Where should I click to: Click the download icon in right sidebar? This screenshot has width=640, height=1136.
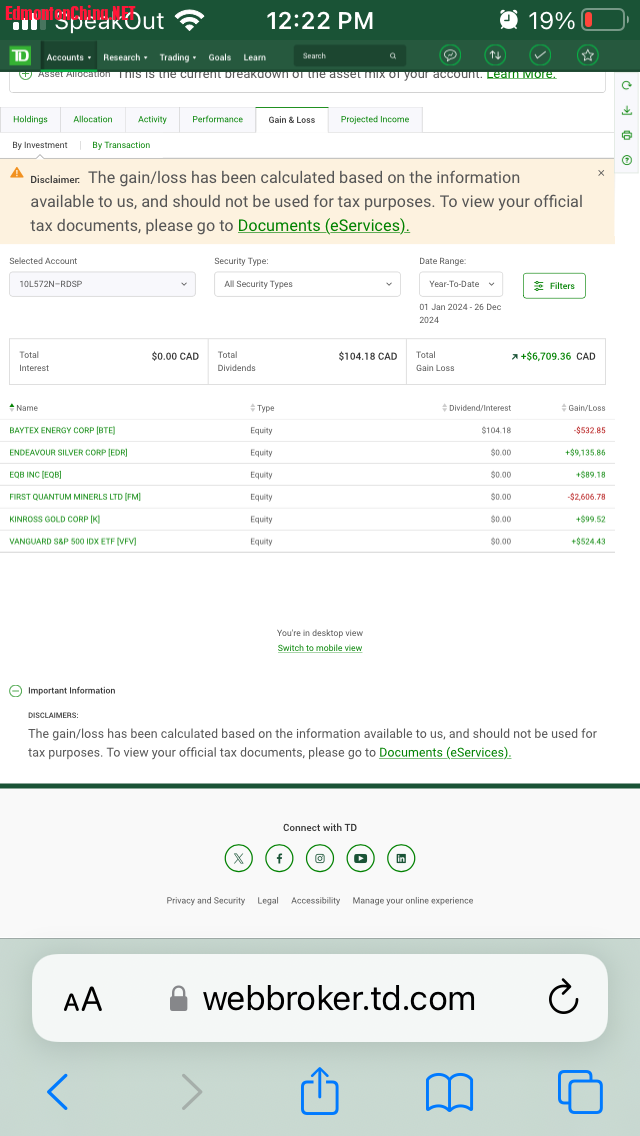tap(627, 111)
